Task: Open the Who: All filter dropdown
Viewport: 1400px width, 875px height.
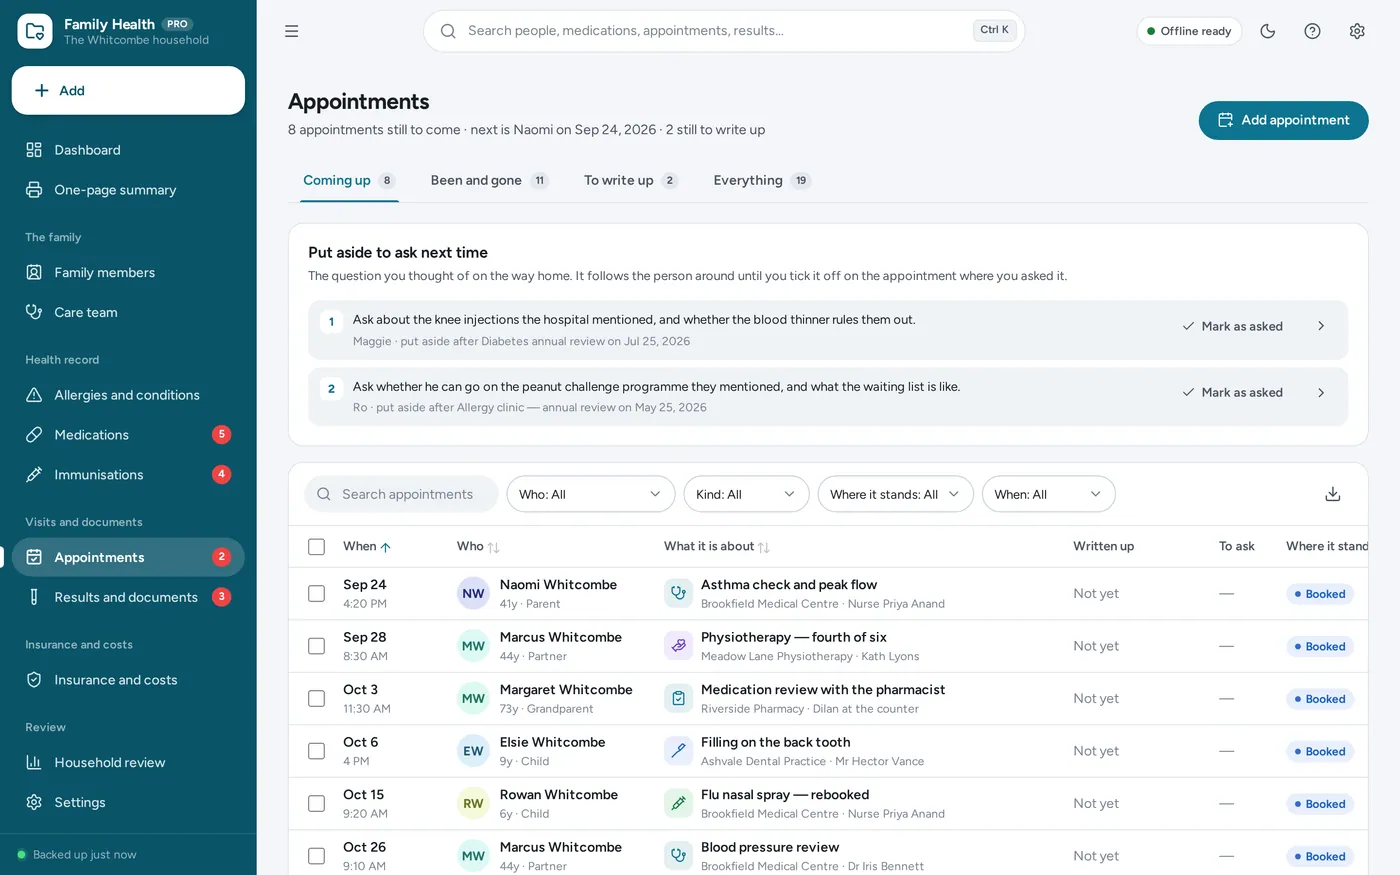Action: 590,494
